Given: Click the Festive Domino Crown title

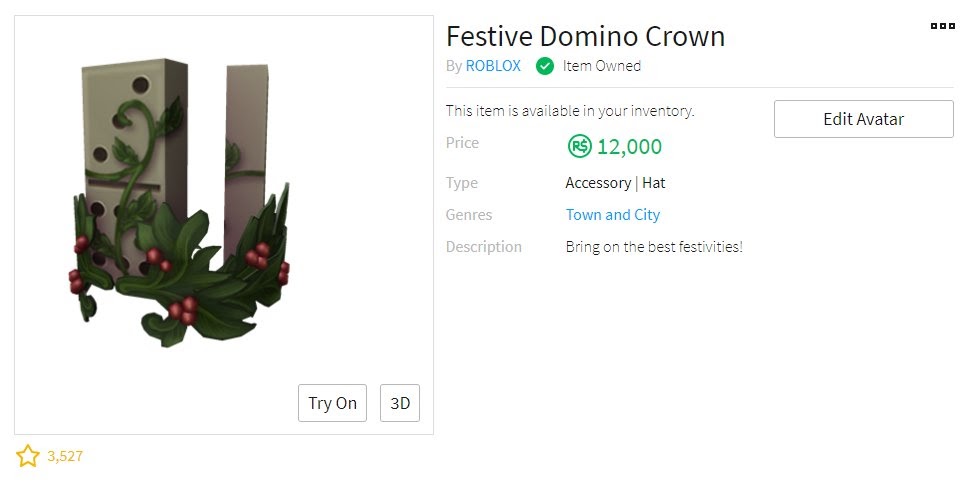Looking at the screenshot, I should [x=585, y=36].
